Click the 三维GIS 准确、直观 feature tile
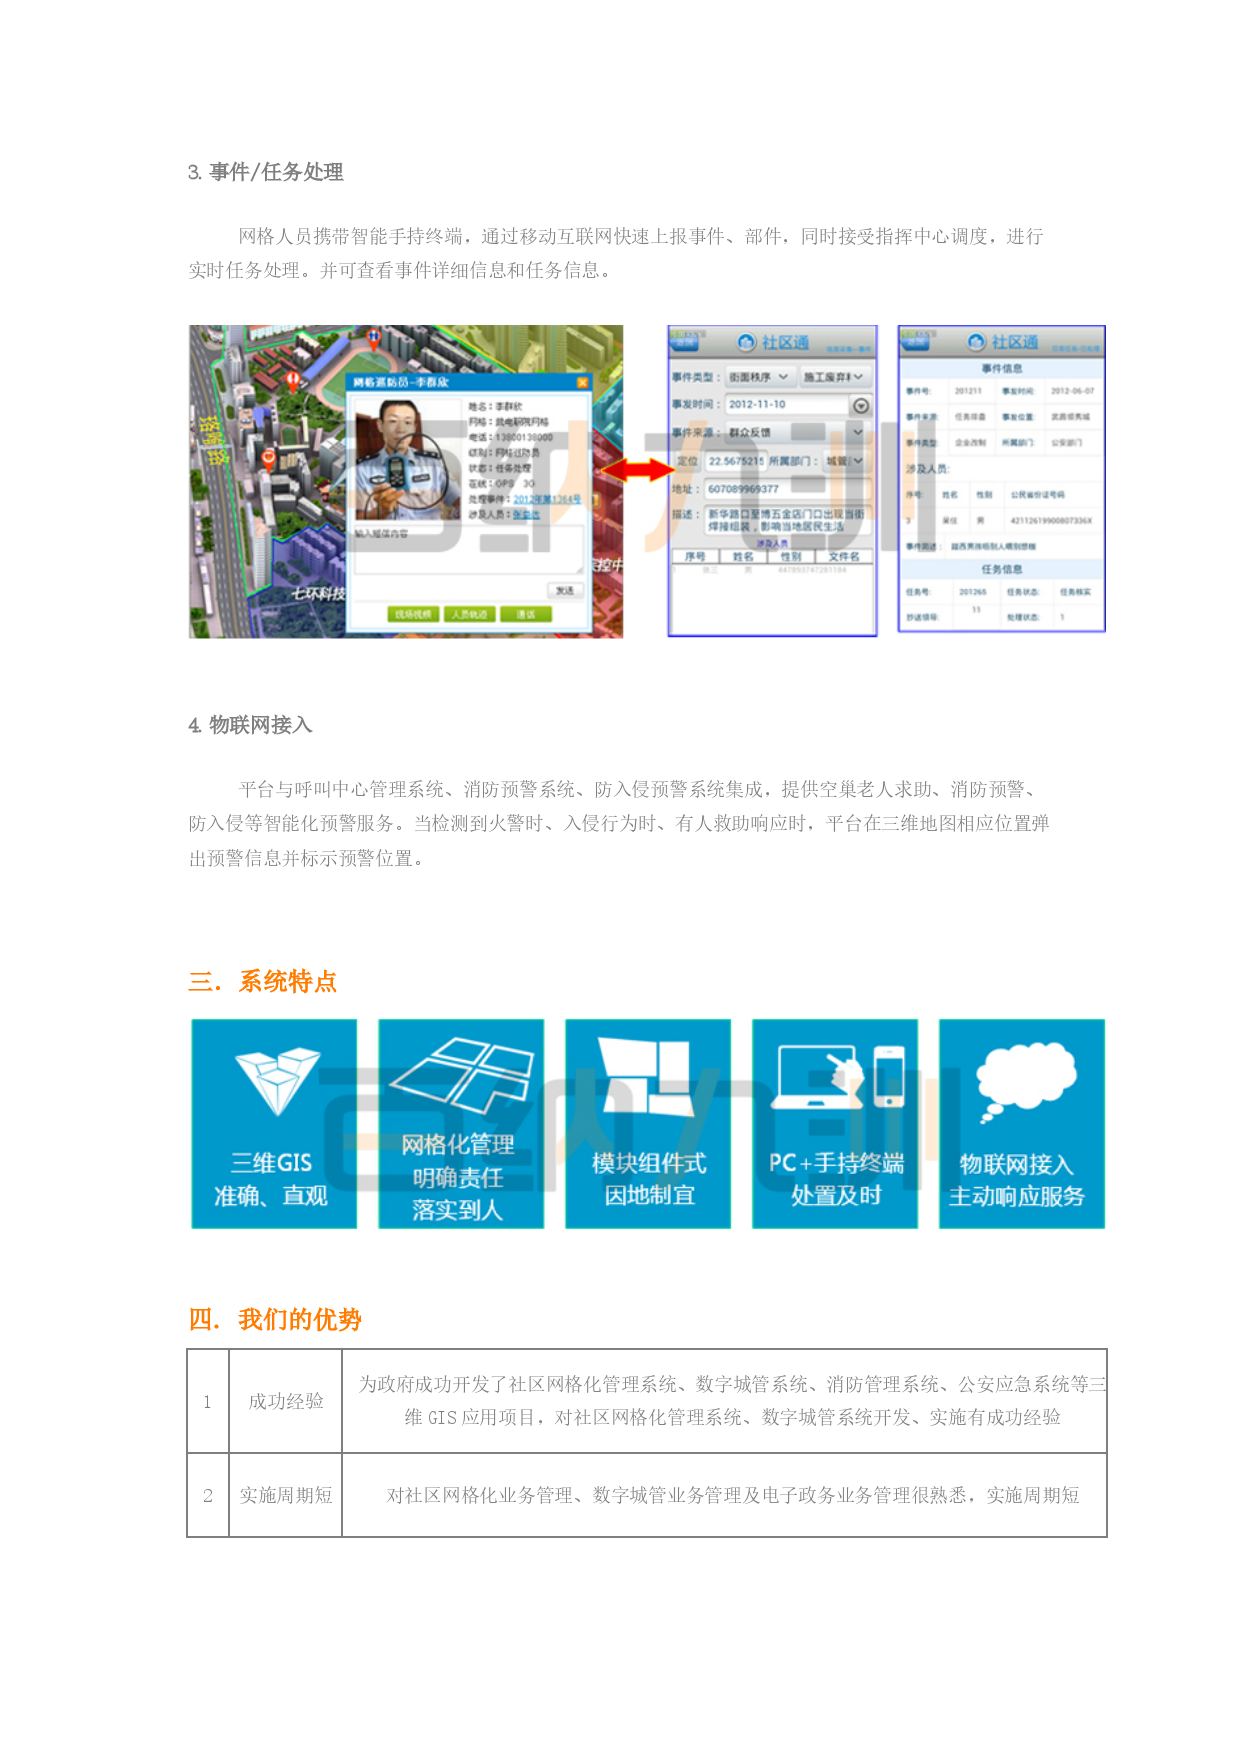Screen dimensions: 1241x1754 pyautogui.click(x=273, y=1123)
